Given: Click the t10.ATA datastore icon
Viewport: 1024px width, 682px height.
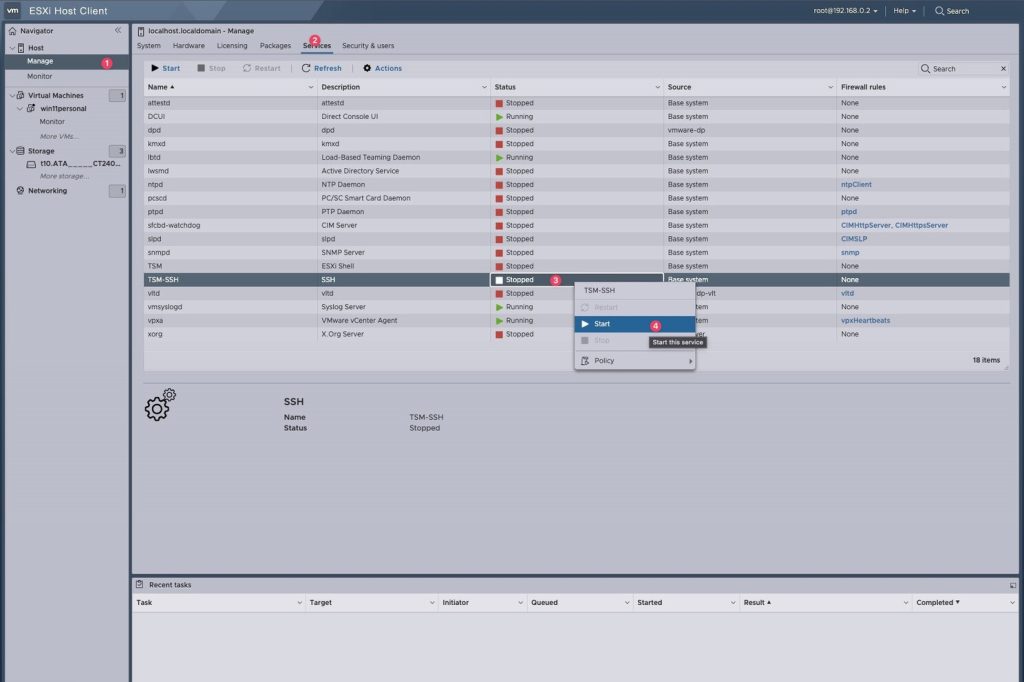Looking at the screenshot, I should click(31, 164).
